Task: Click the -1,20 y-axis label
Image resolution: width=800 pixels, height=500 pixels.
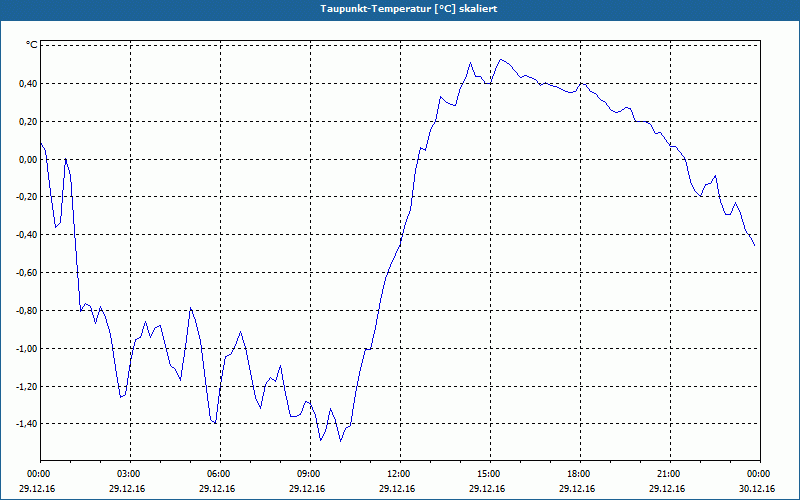Action: 27,386
